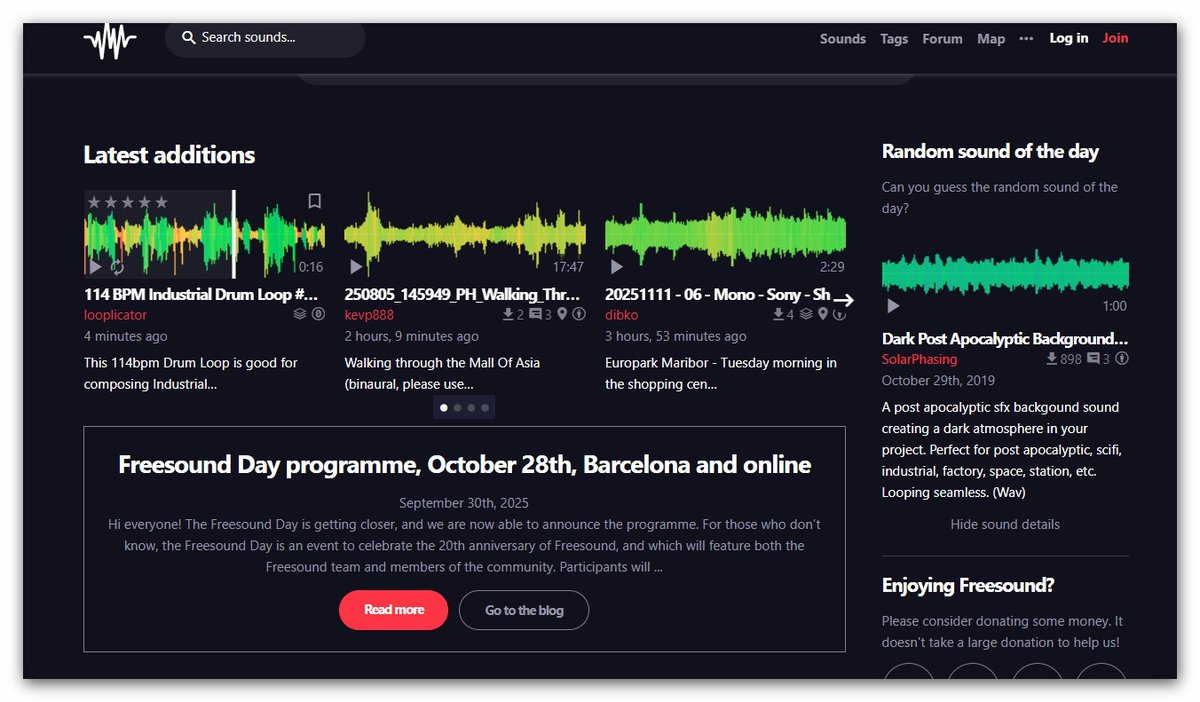Open the Tags menu item

pyautogui.click(x=894, y=39)
